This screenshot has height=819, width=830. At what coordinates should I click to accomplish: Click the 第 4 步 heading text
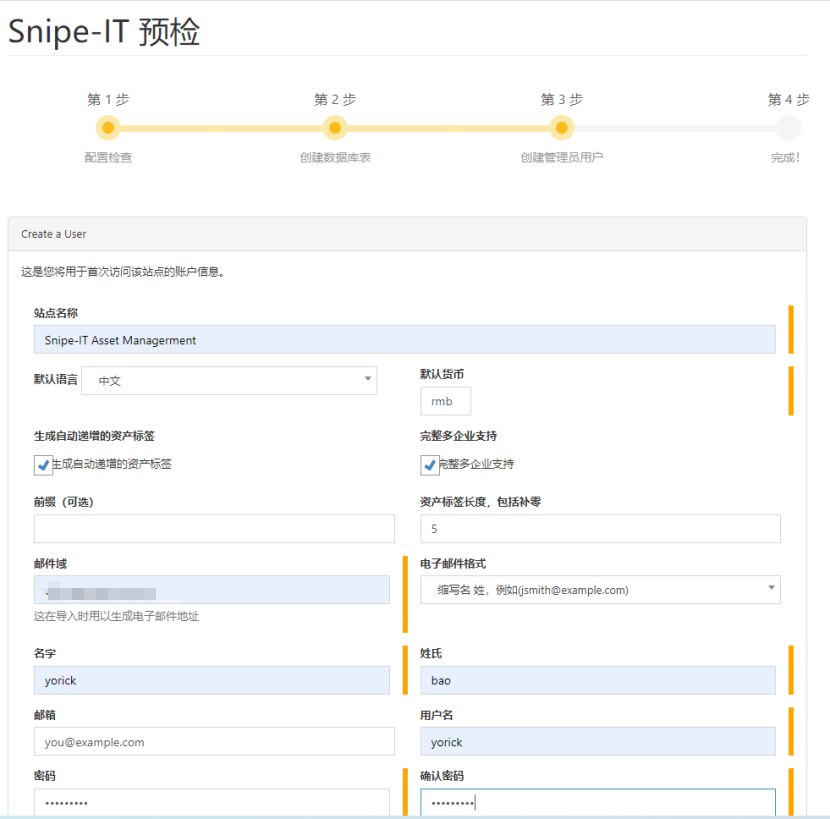pos(788,99)
